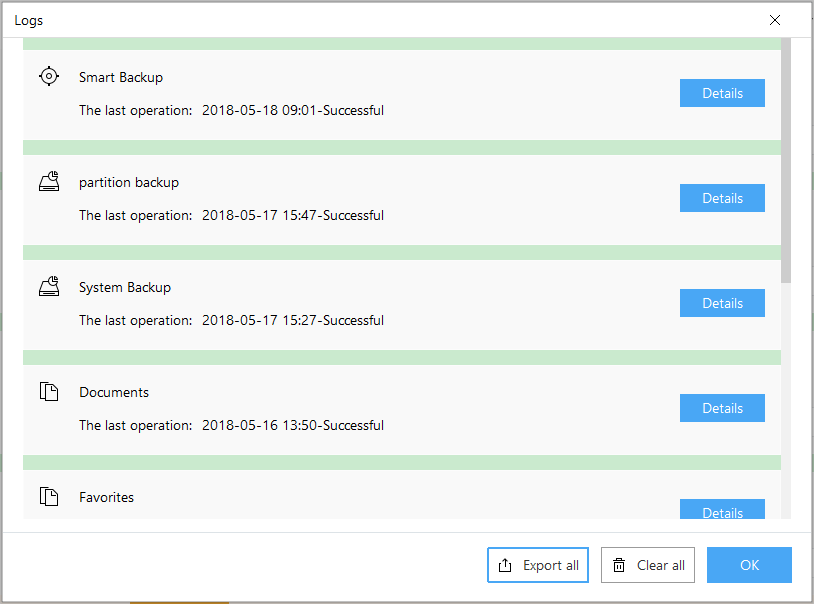The height and width of the screenshot is (604, 814).
Task: Click the 2018-05-17 15:27-Successful status
Action: [x=293, y=320]
